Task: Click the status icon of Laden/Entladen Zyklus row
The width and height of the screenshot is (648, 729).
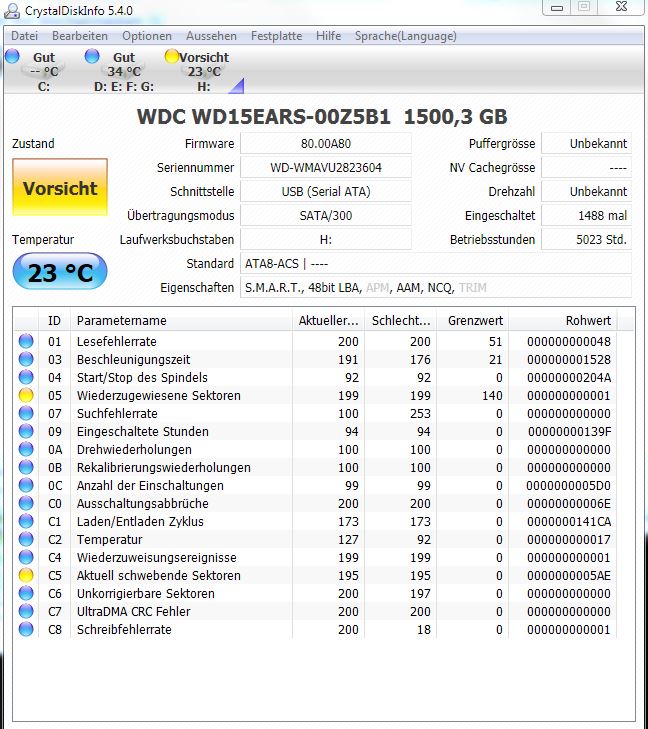Action: pyautogui.click(x=26, y=521)
